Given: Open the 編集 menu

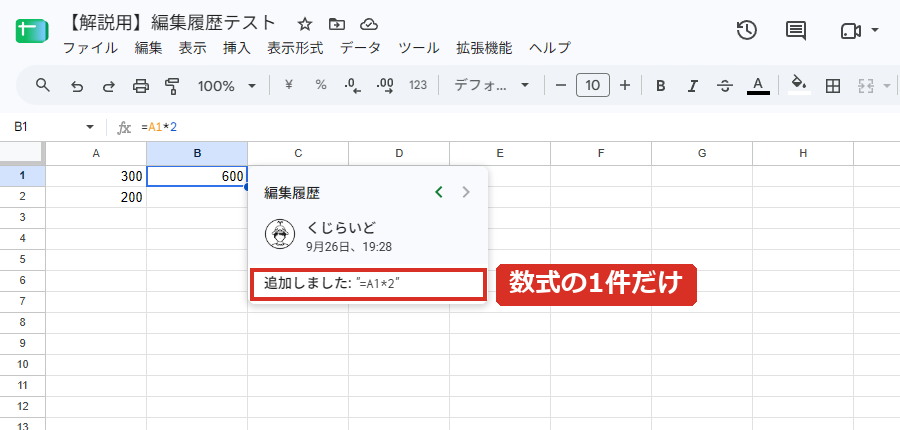Looking at the screenshot, I should click(149, 48).
